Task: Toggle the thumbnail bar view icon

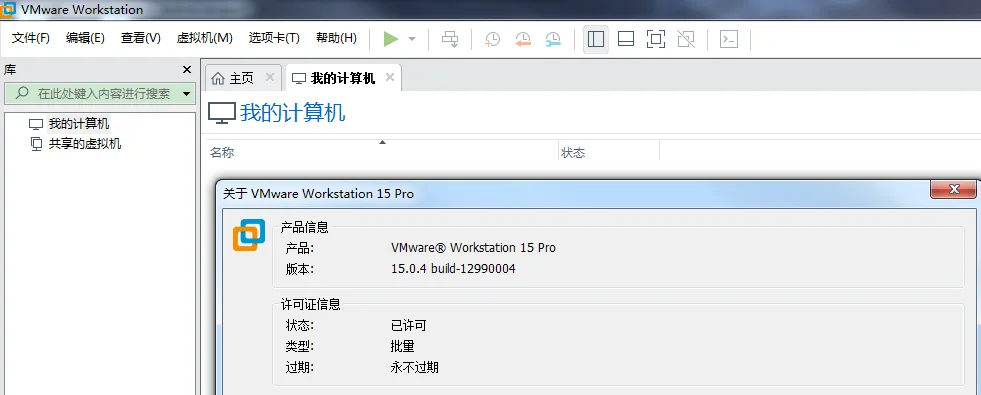Action: pos(626,39)
